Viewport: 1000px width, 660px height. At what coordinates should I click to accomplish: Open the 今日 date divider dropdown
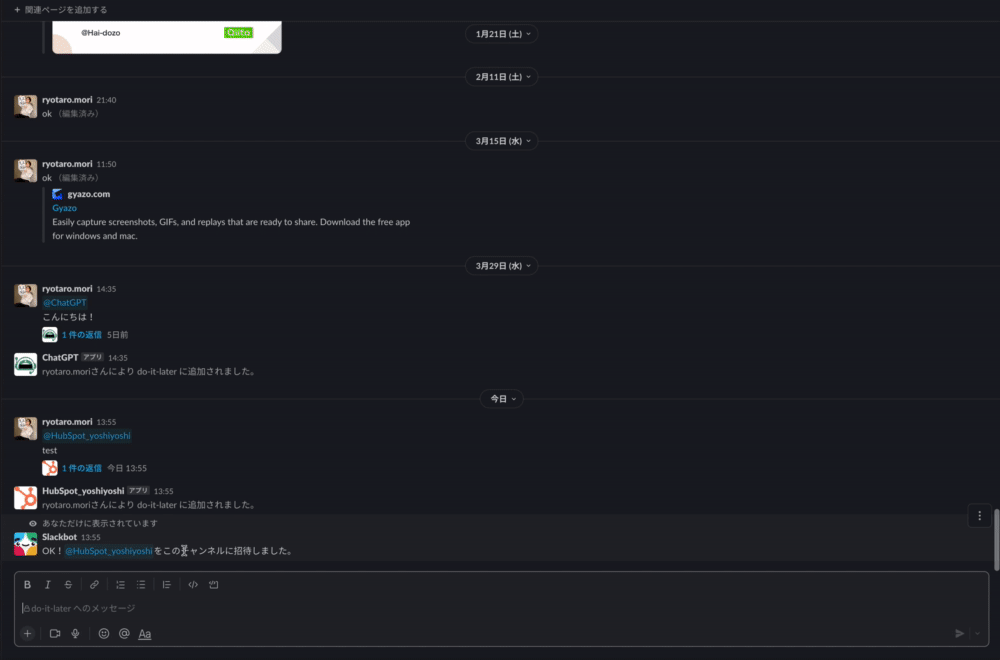[x=501, y=398]
